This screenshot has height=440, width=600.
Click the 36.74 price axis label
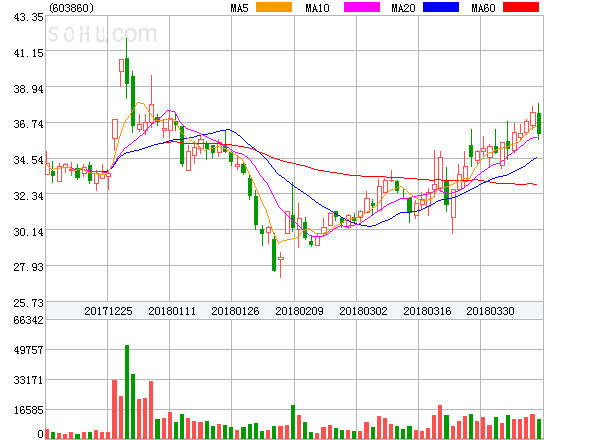pos(28,124)
